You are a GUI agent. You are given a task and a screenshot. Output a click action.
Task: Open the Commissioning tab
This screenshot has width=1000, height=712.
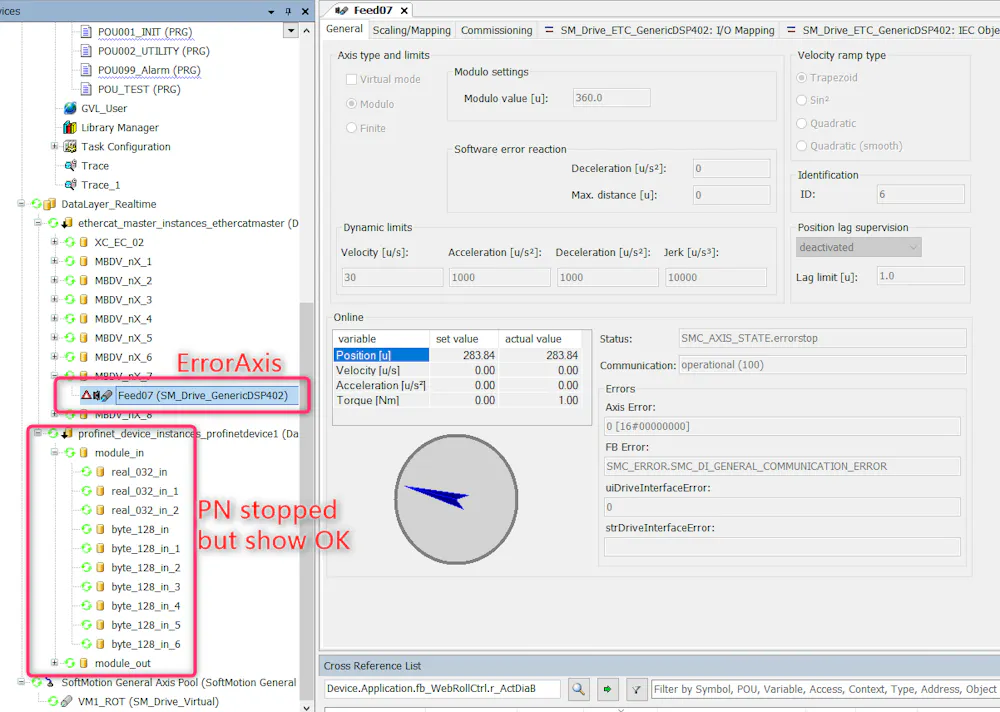496,30
